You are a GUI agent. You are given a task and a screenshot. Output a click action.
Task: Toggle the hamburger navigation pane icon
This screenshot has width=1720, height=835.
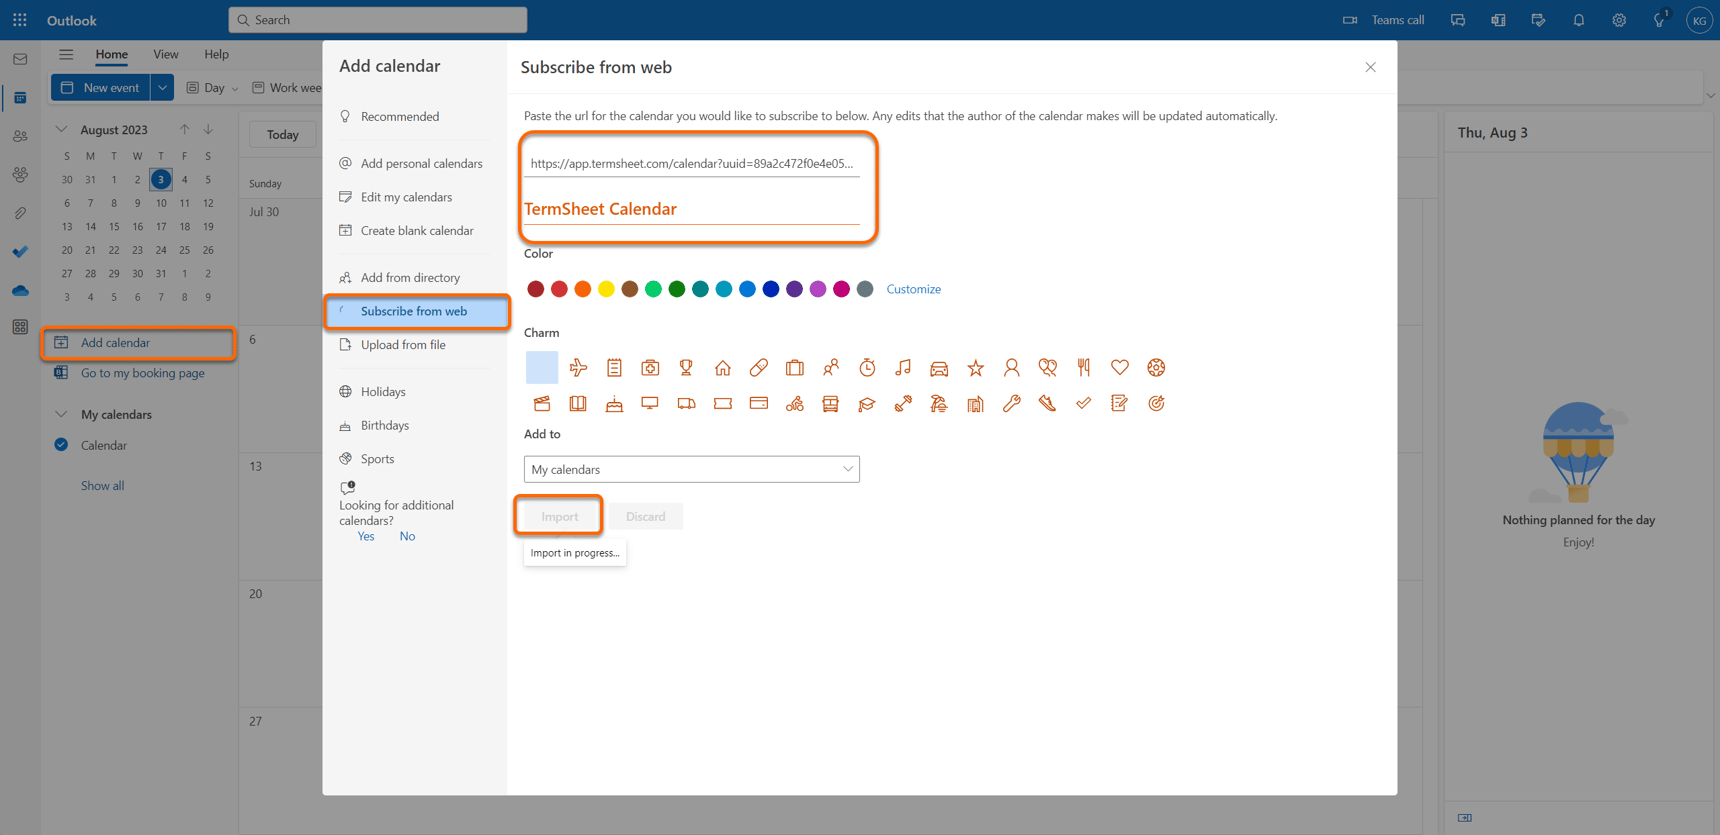(66, 54)
